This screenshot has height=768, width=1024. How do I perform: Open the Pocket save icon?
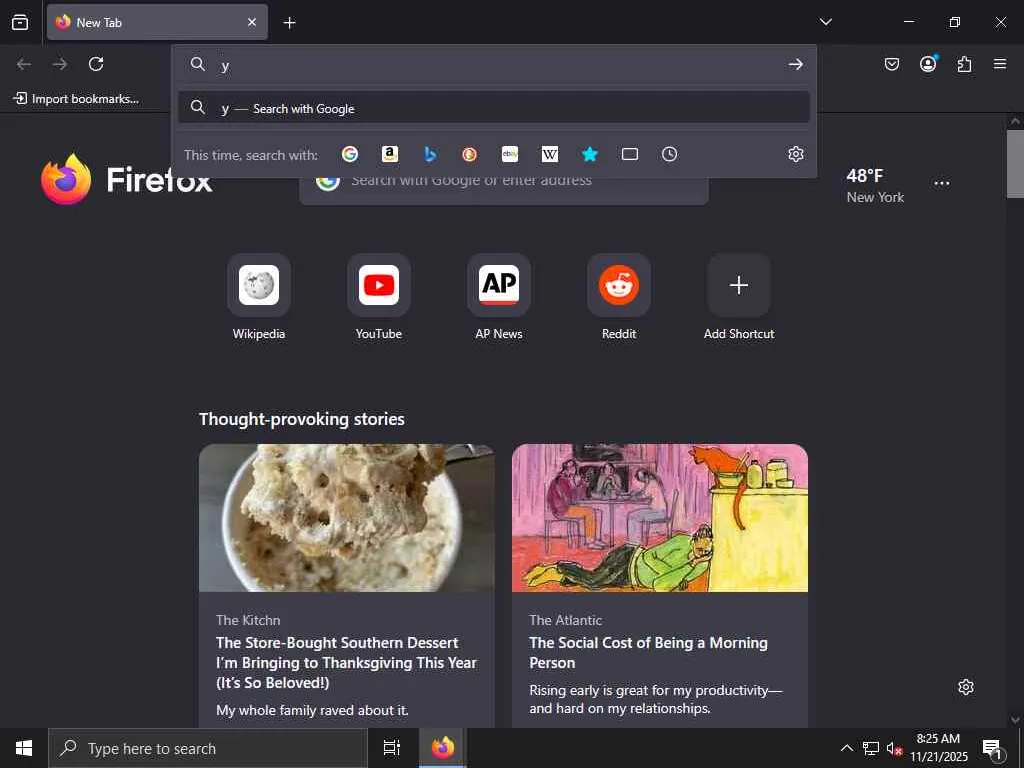point(891,64)
